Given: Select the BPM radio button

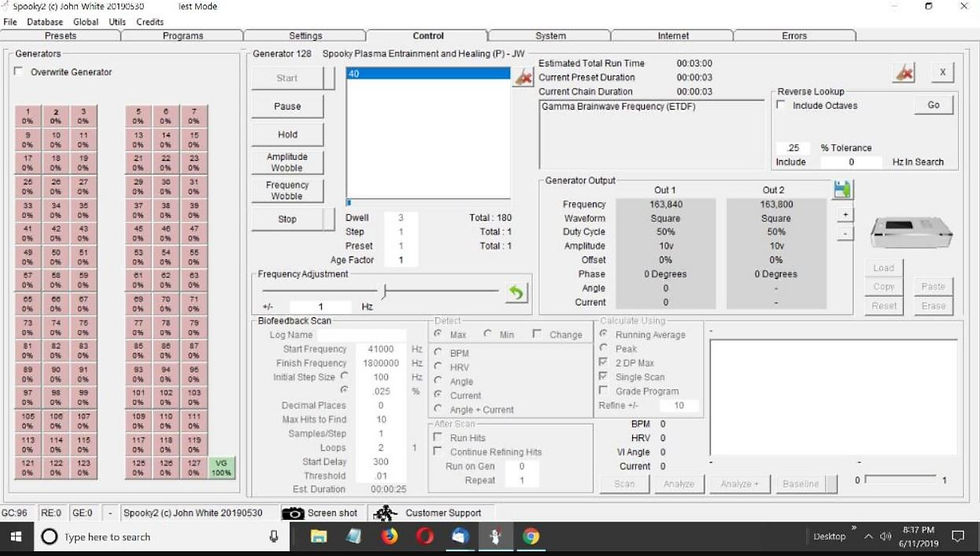Looking at the screenshot, I should point(438,352).
